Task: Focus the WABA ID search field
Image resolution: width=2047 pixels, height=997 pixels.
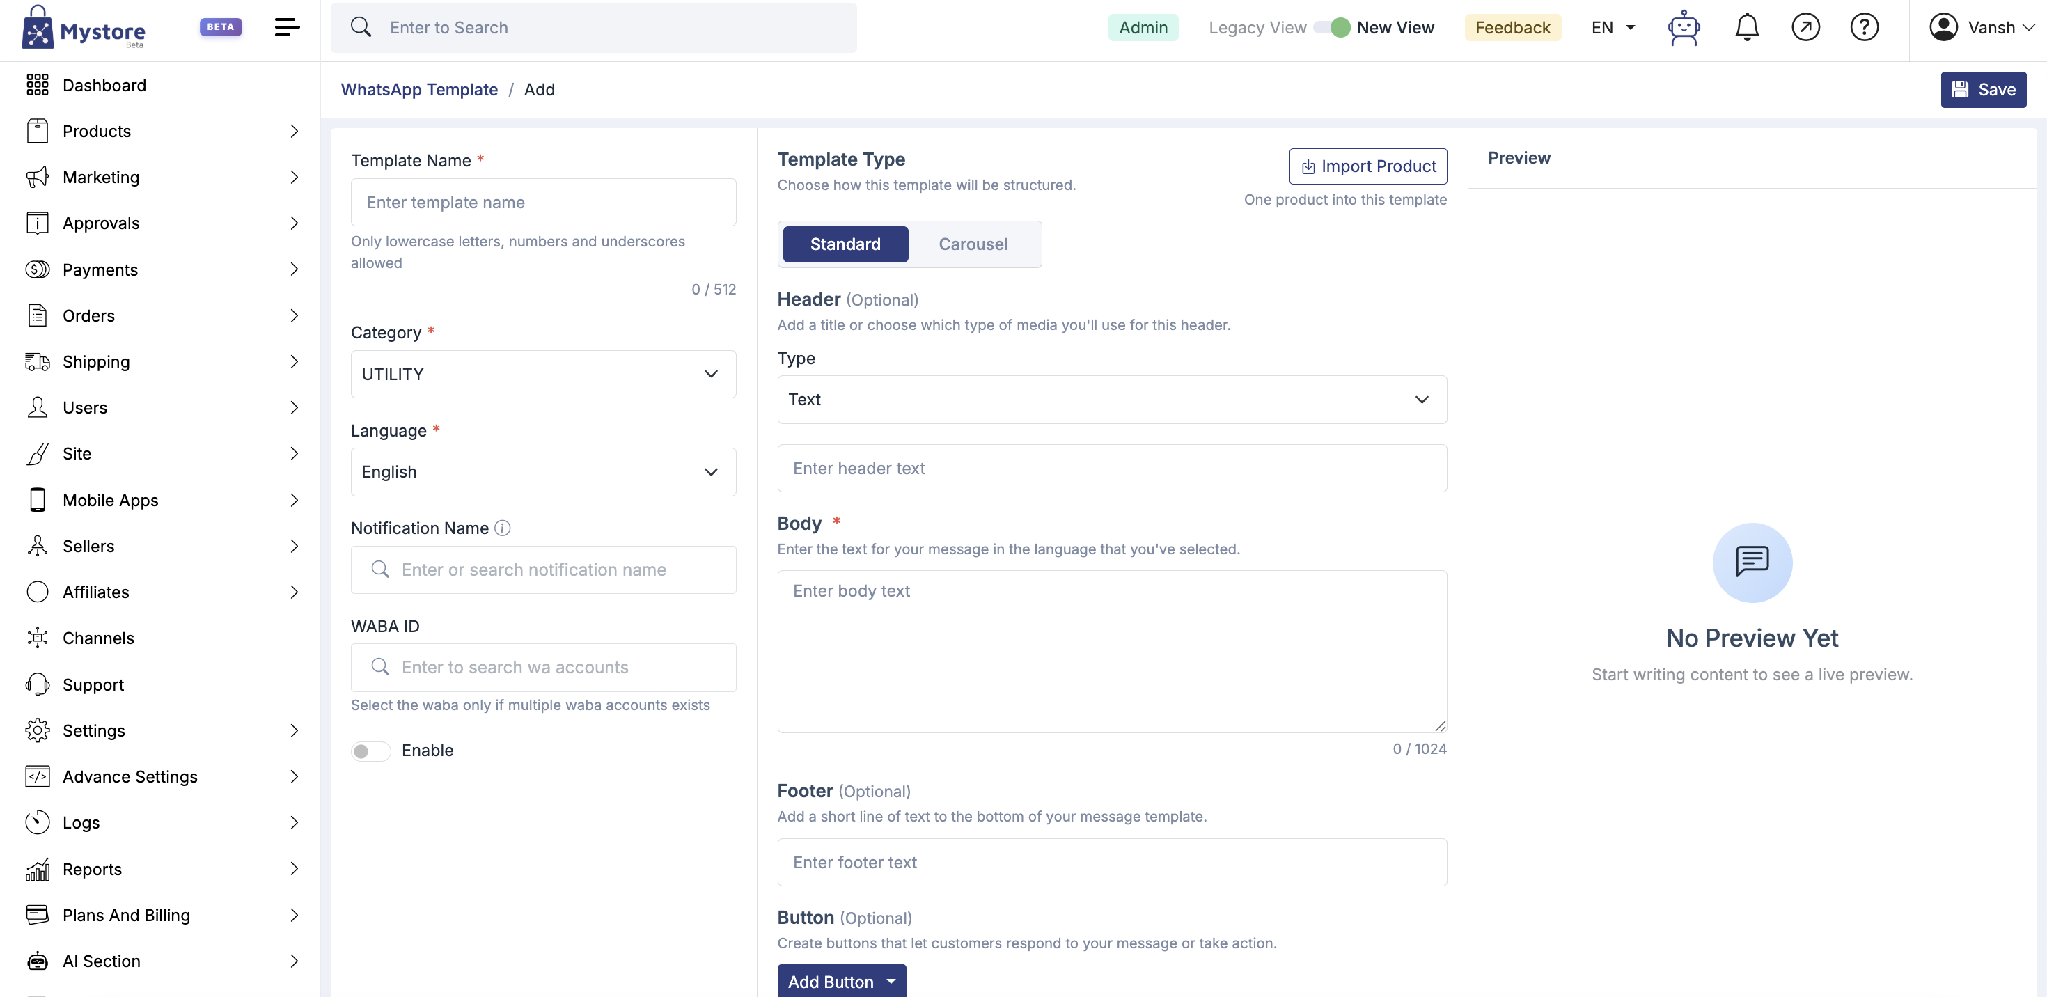Action: pos(544,667)
